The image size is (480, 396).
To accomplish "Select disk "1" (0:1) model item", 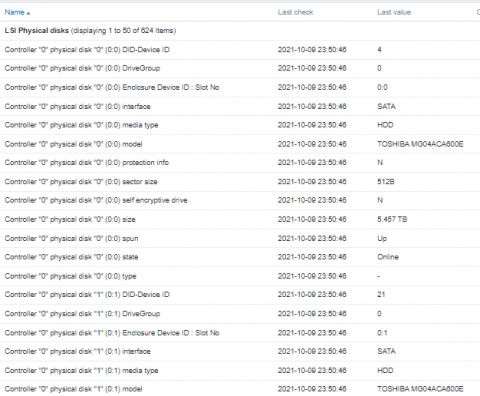I will coord(73,389).
